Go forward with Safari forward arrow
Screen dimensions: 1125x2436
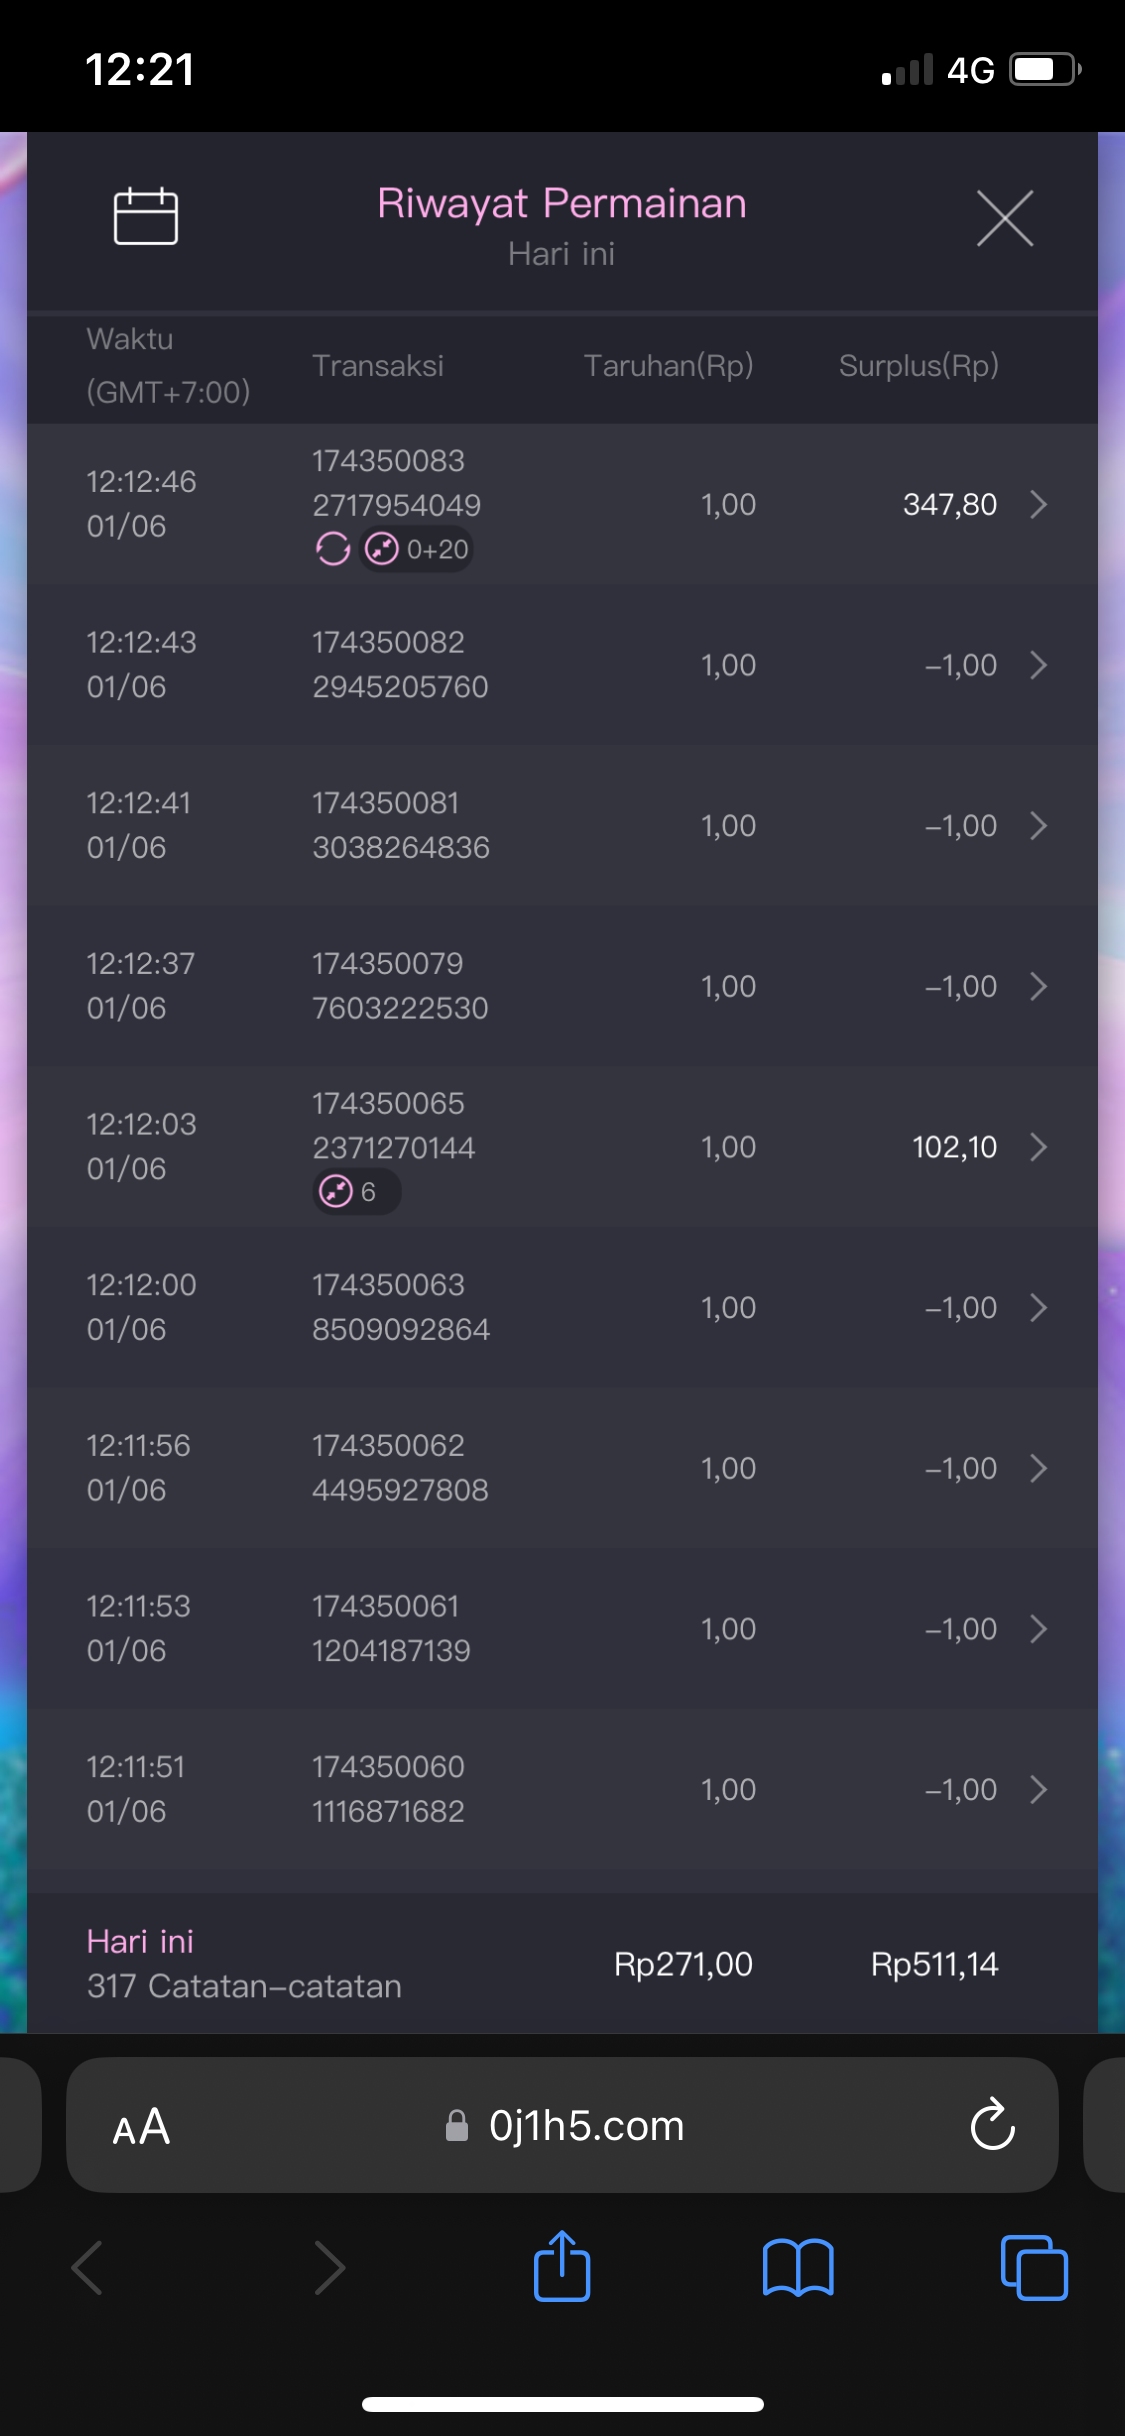329,2266
